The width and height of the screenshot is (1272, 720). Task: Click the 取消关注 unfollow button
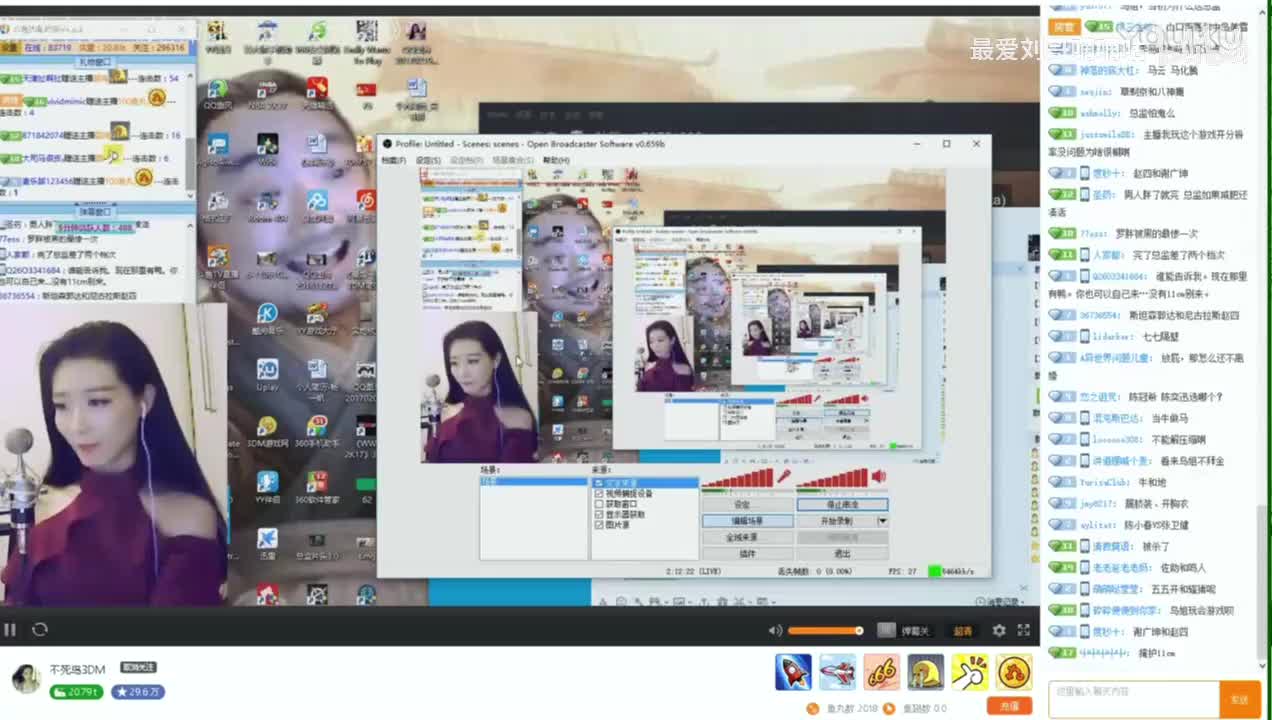139,667
